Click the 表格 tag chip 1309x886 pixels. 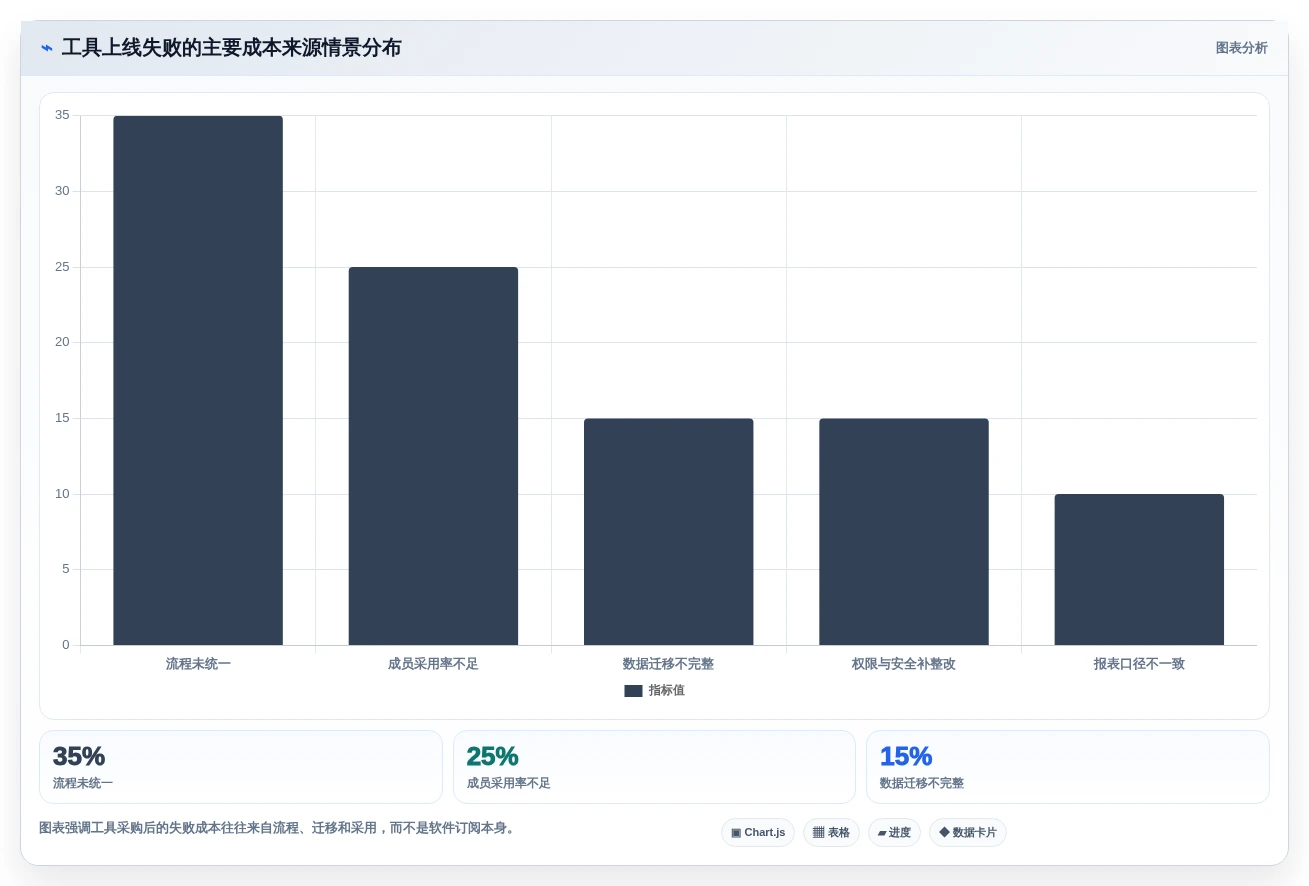pyautogui.click(x=831, y=832)
